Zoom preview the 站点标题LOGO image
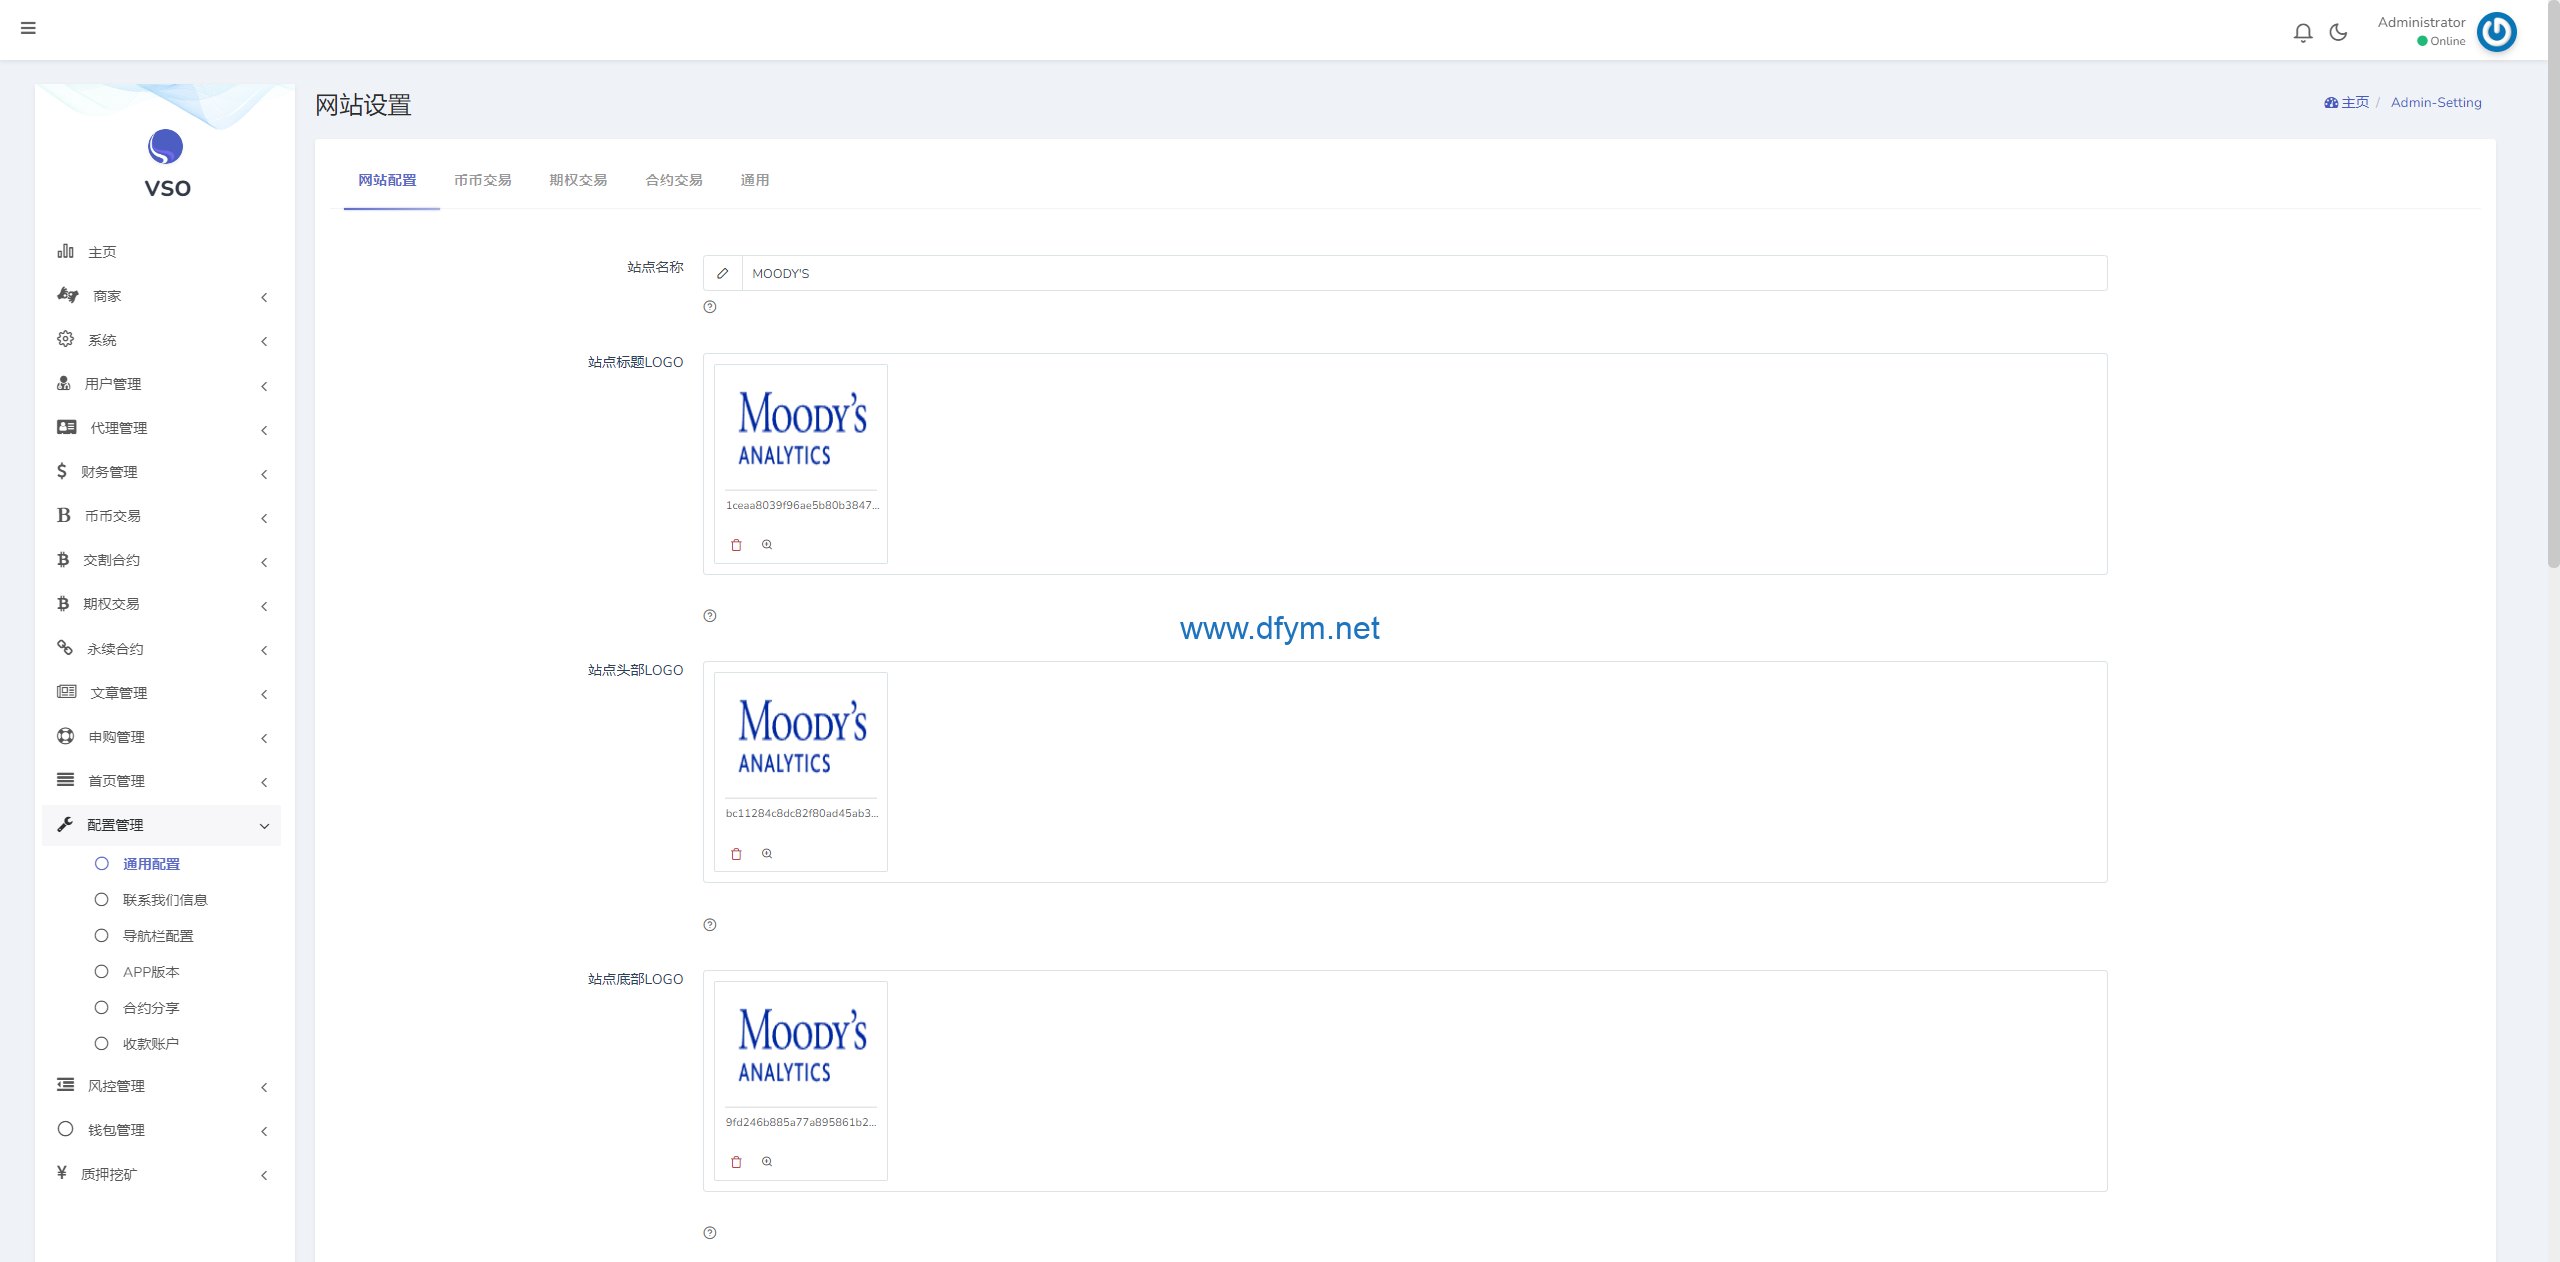This screenshot has height=1262, width=2560. tap(767, 545)
